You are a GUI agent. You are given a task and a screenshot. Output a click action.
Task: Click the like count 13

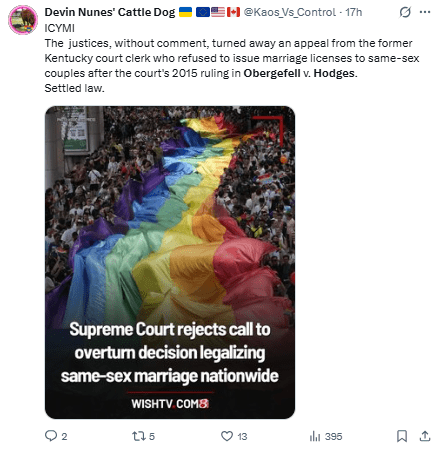[x=242, y=436]
